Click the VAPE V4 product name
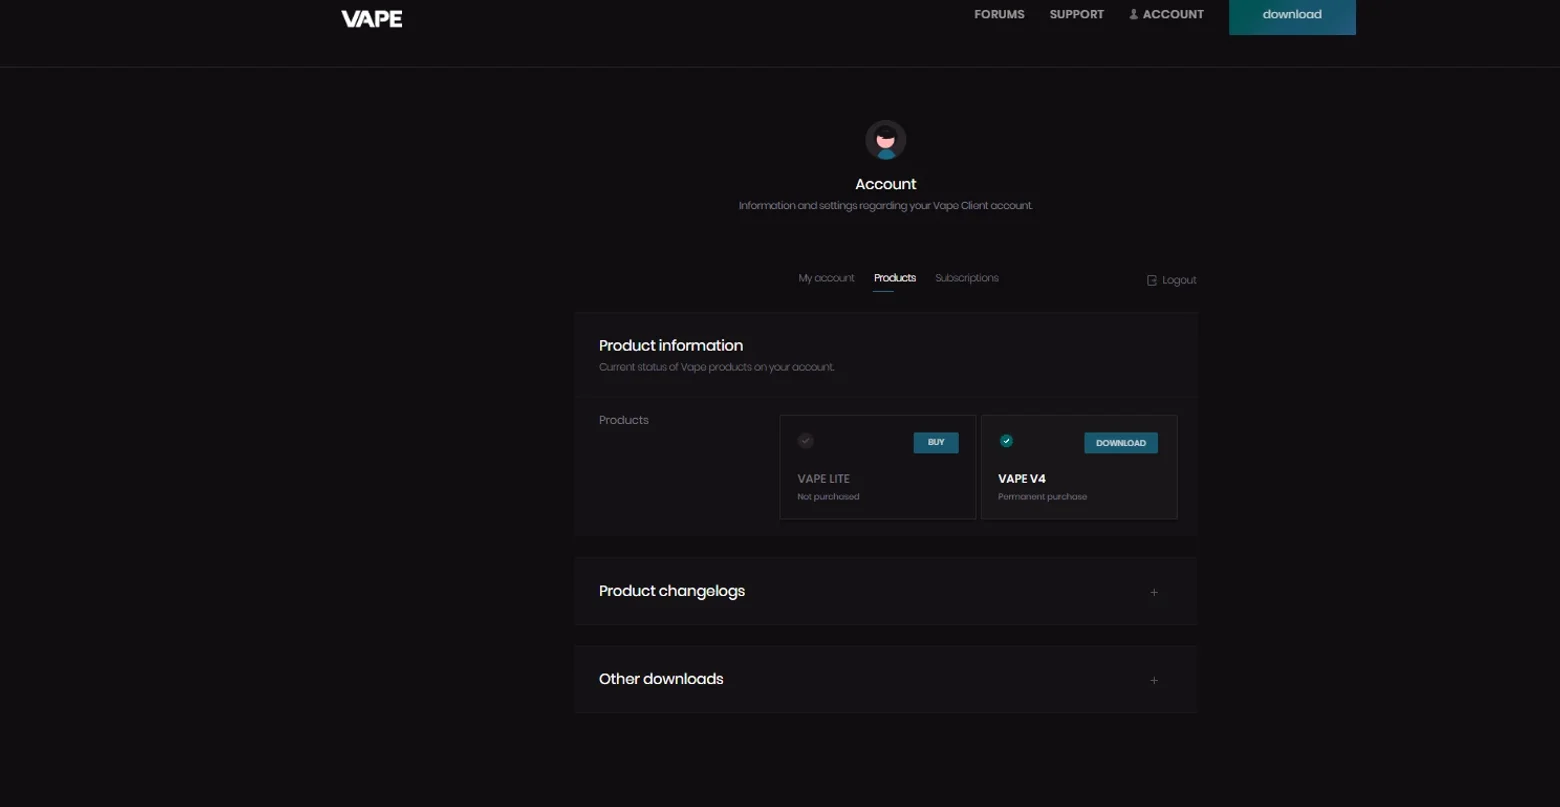This screenshot has width=1560, height=807. coord(1022,479)
